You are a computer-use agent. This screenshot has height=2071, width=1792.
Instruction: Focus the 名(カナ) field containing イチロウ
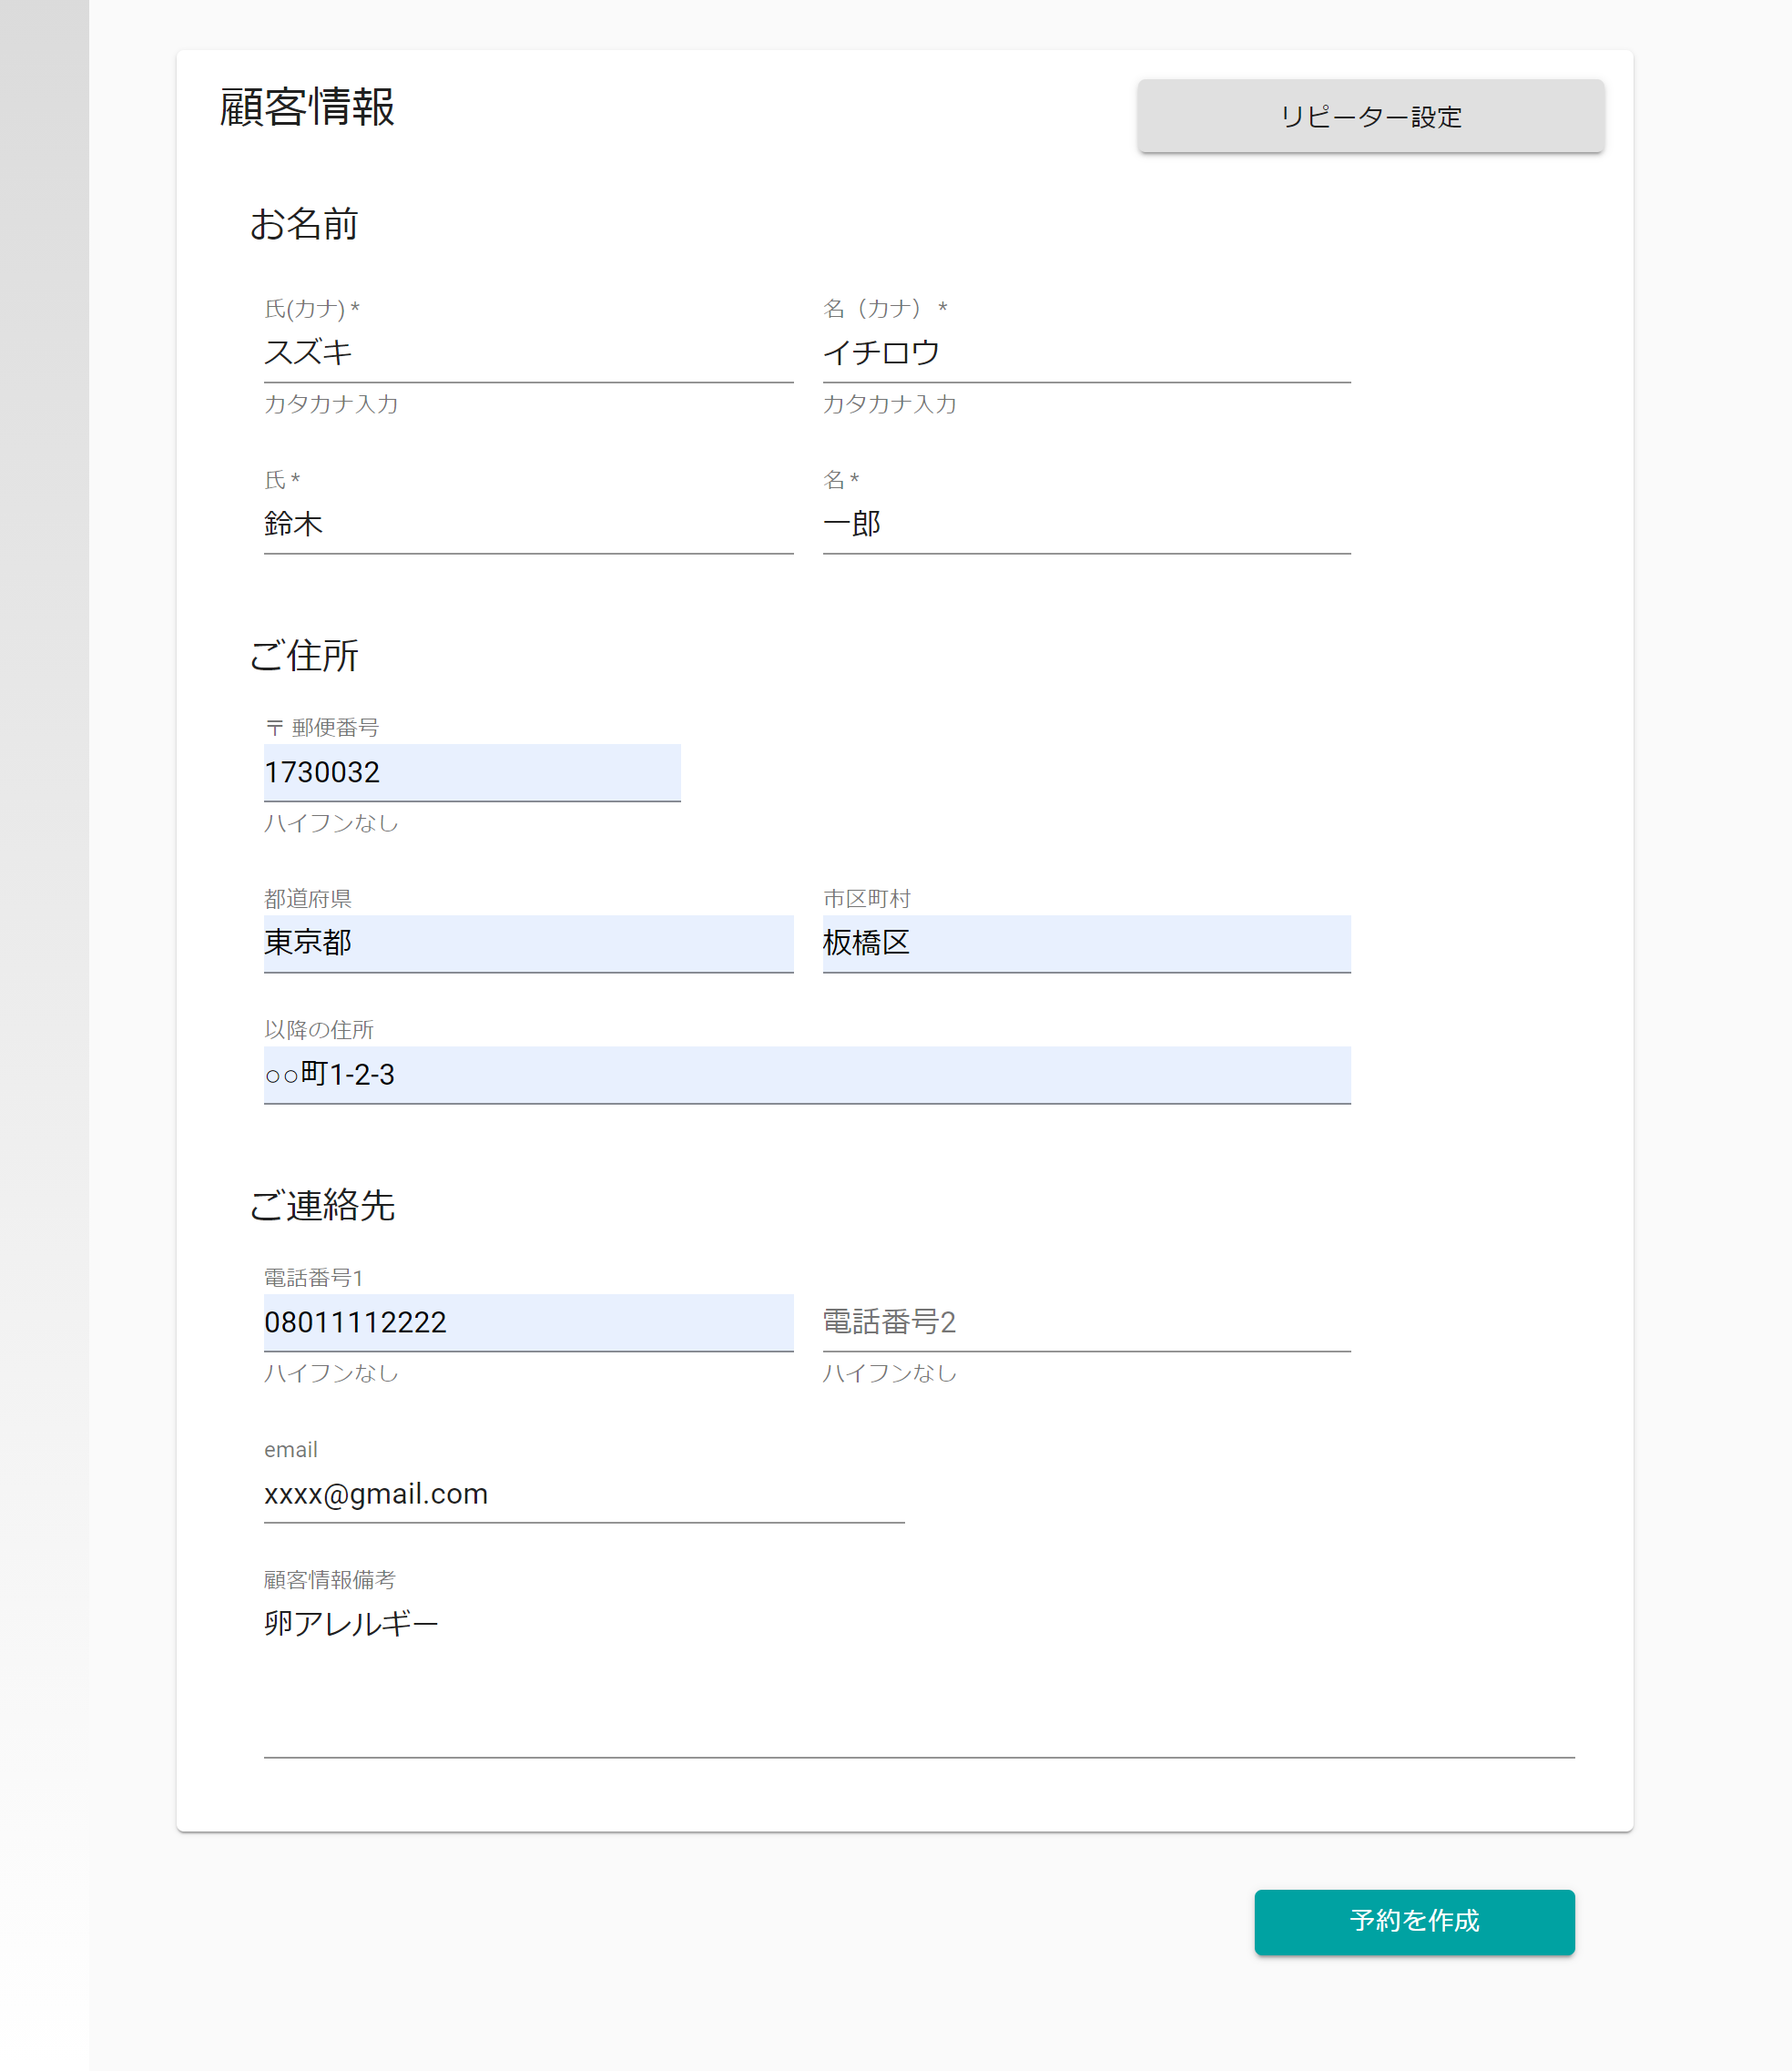[1086, 353]
